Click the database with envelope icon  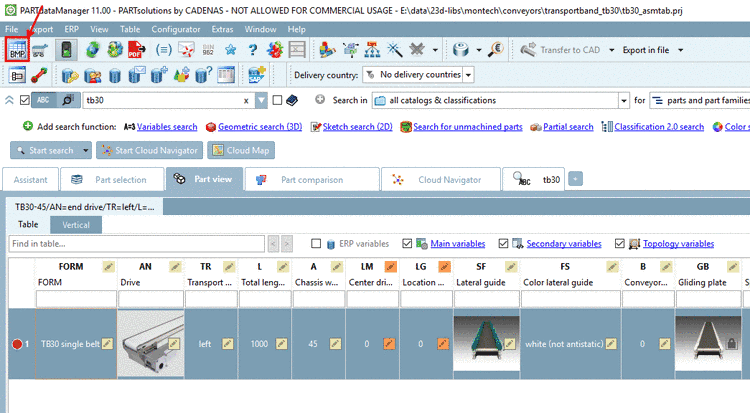pyautogui.click(x=137, y=75)
